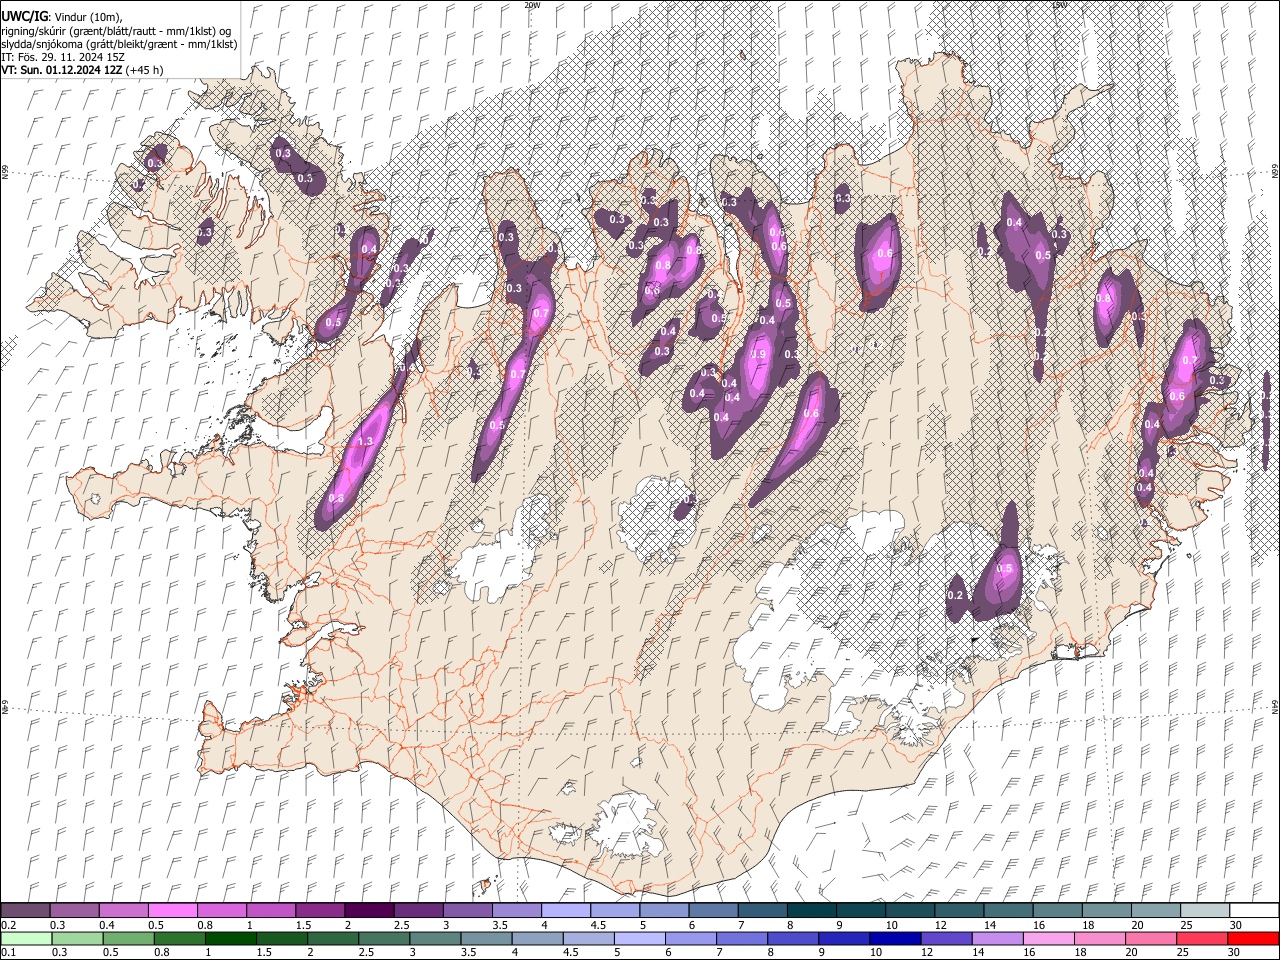Click the 'slydda/snjókoma (grátt/bleikt/grænt - mm/1klst)' line
The image size is (1280, 960).
click(x=119, y=44)
